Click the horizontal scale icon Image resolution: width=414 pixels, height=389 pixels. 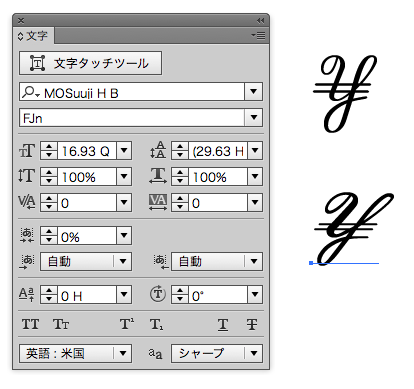(158, 176)
